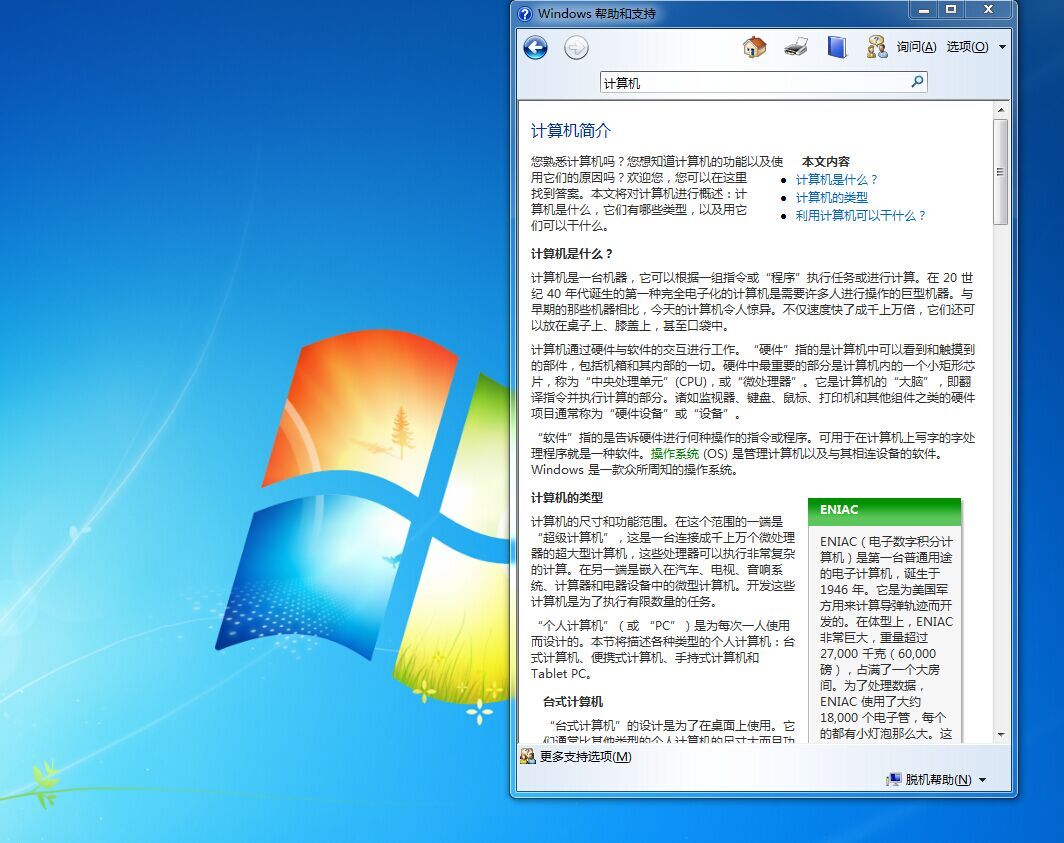The image size is (1064, 843).
Task: Focus the search box containing 计算机
Action: (763, 83)
